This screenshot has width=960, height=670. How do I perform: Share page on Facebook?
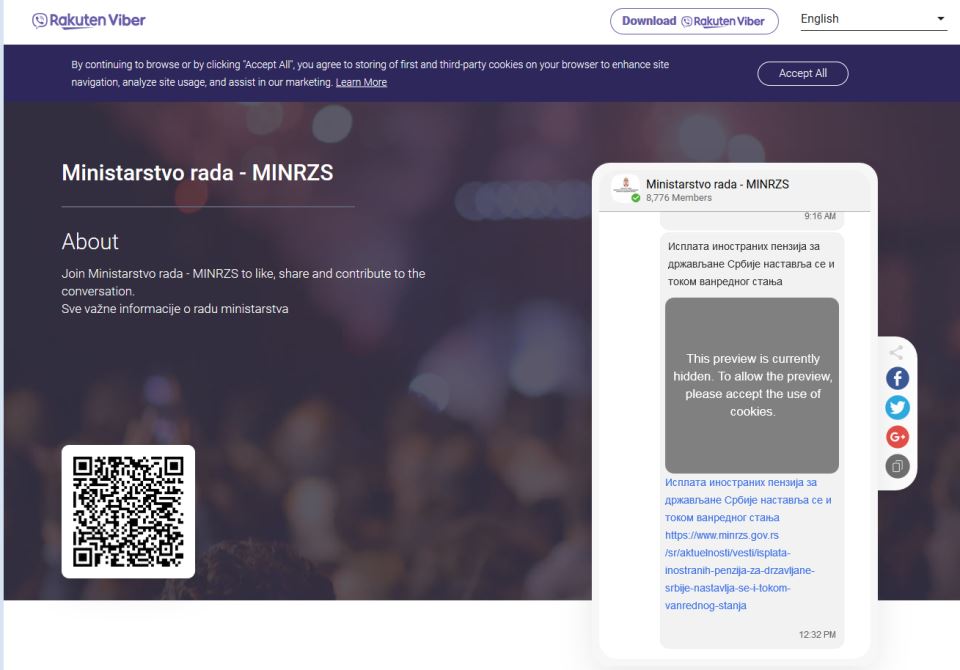tap(897, 378)
